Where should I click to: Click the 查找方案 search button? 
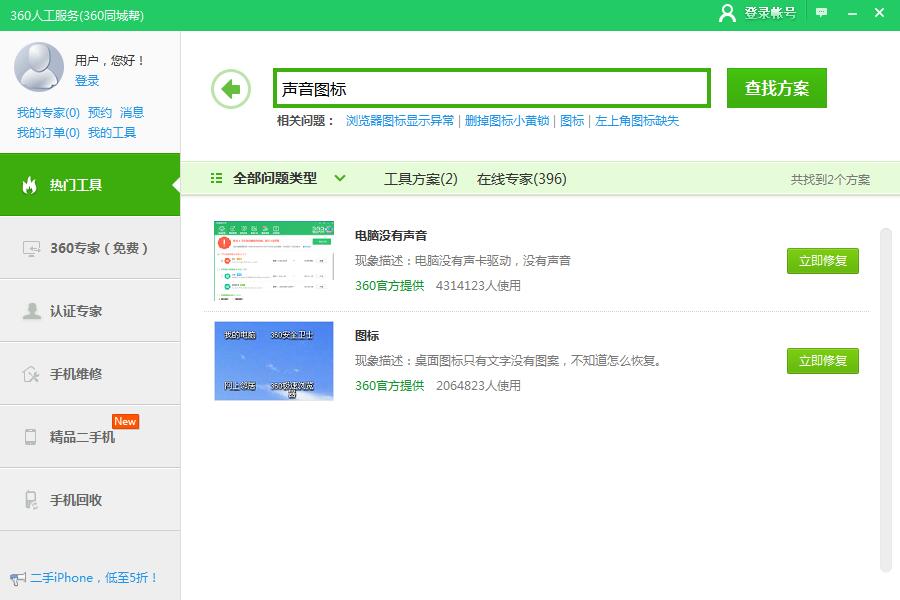click(777, 88)
